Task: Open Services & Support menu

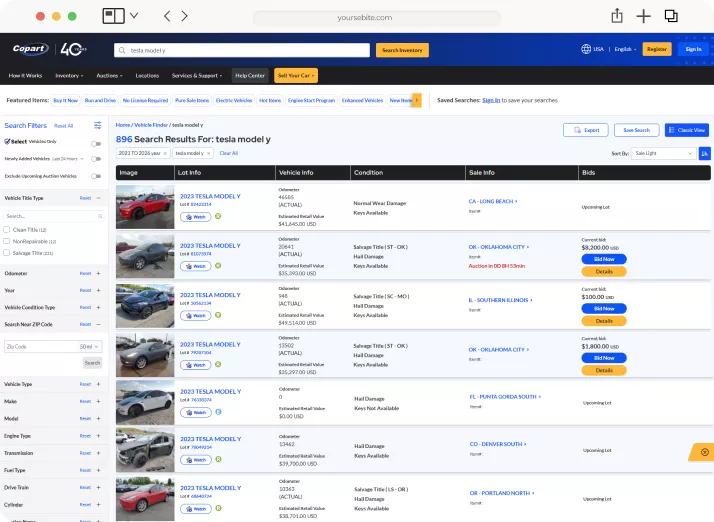Action: point(197,76)
